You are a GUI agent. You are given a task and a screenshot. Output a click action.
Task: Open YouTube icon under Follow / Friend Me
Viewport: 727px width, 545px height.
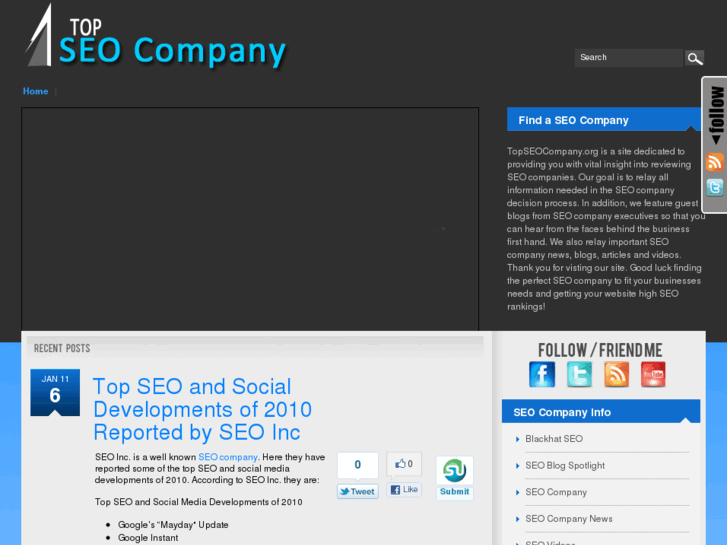point(653,374)
